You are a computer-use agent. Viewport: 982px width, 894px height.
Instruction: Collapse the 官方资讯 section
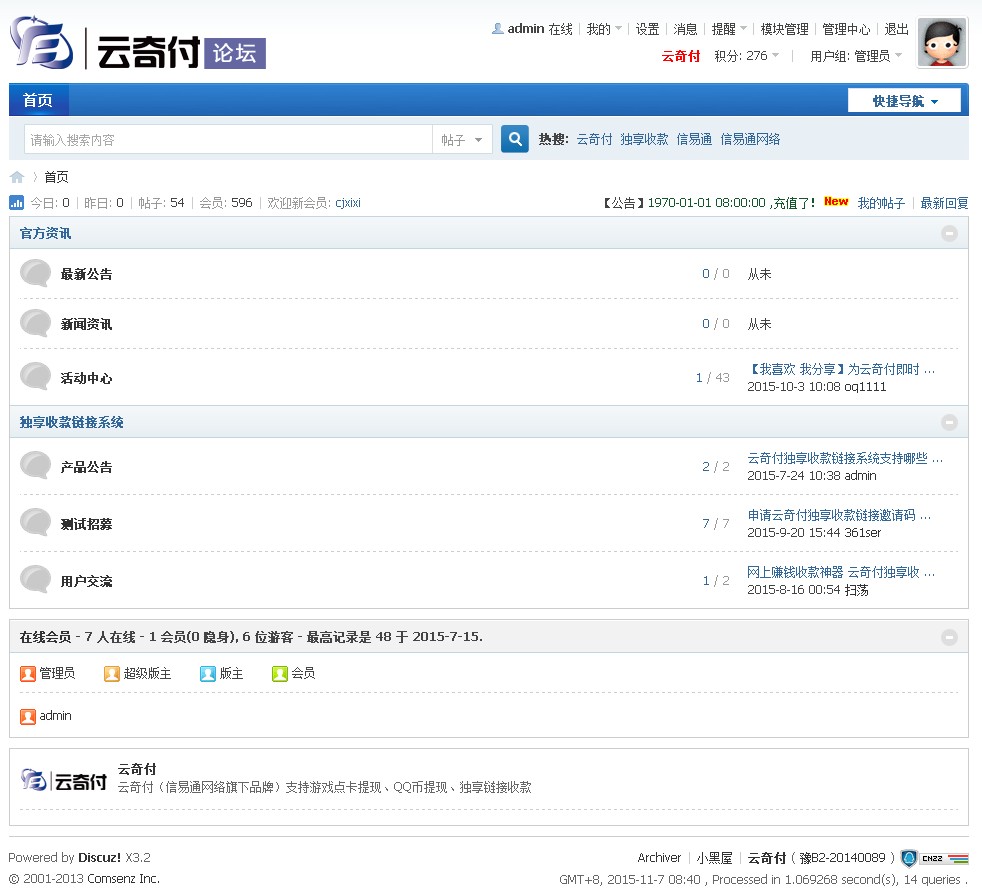point(949,233)
